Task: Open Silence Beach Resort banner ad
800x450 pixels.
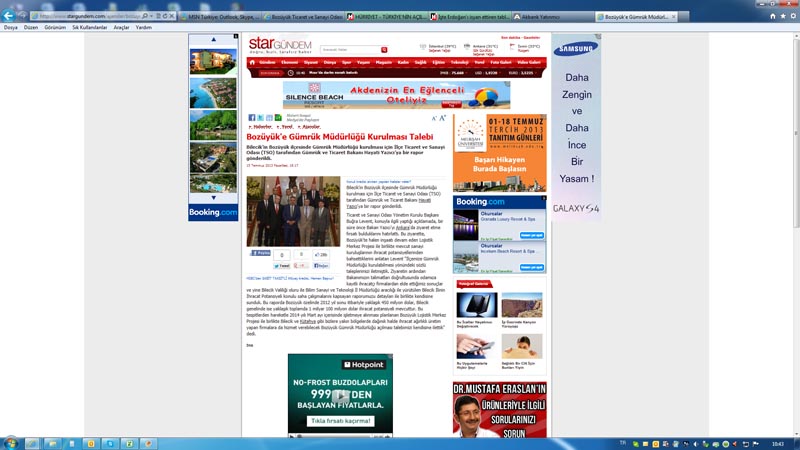Action: 396,95
